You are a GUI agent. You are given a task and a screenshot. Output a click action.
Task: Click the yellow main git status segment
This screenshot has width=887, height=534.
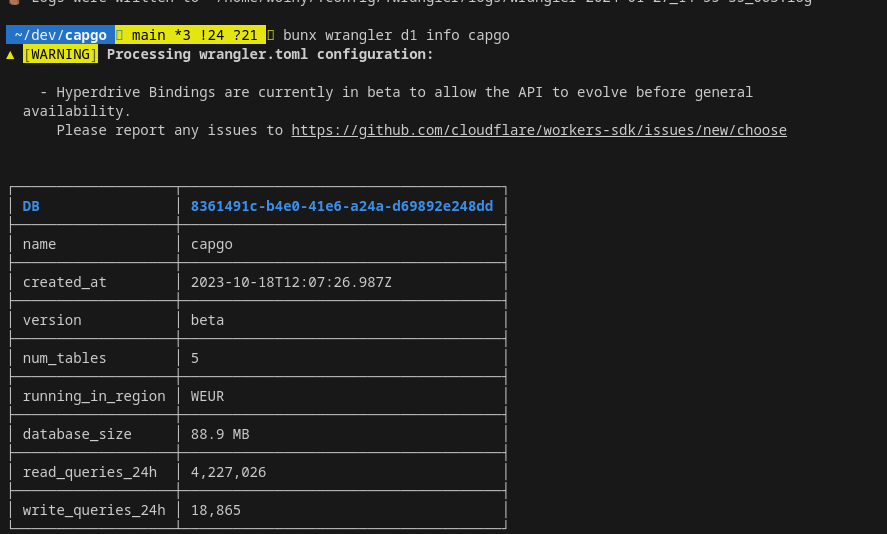coord(190,35)
